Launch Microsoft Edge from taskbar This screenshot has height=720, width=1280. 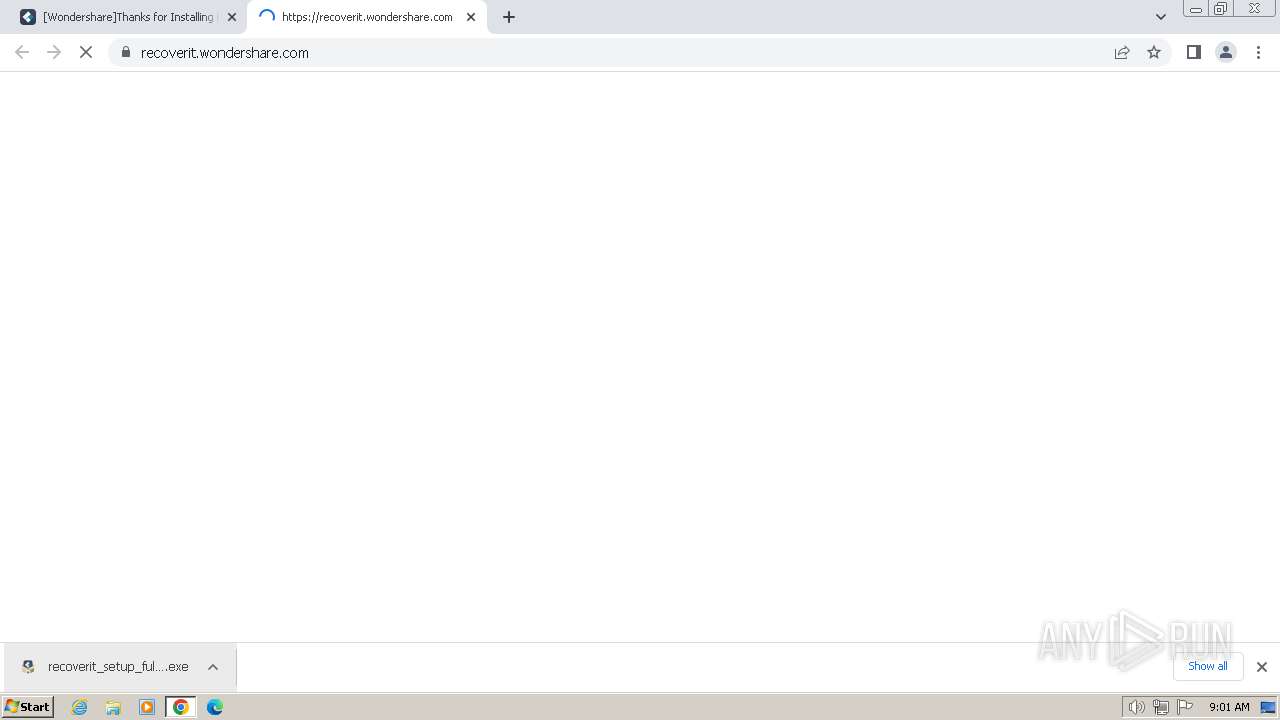(215, 707)
